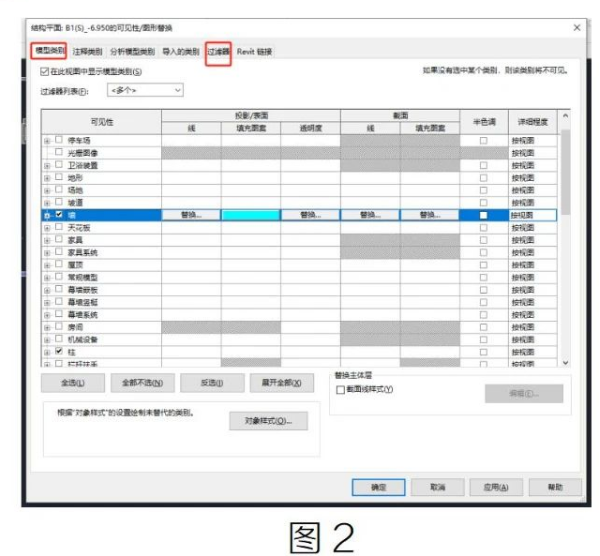This screenshot has width=600, height=556.
Task: Click cut fill pattern 替换 button for 墙
Action: tap(430, 215)
